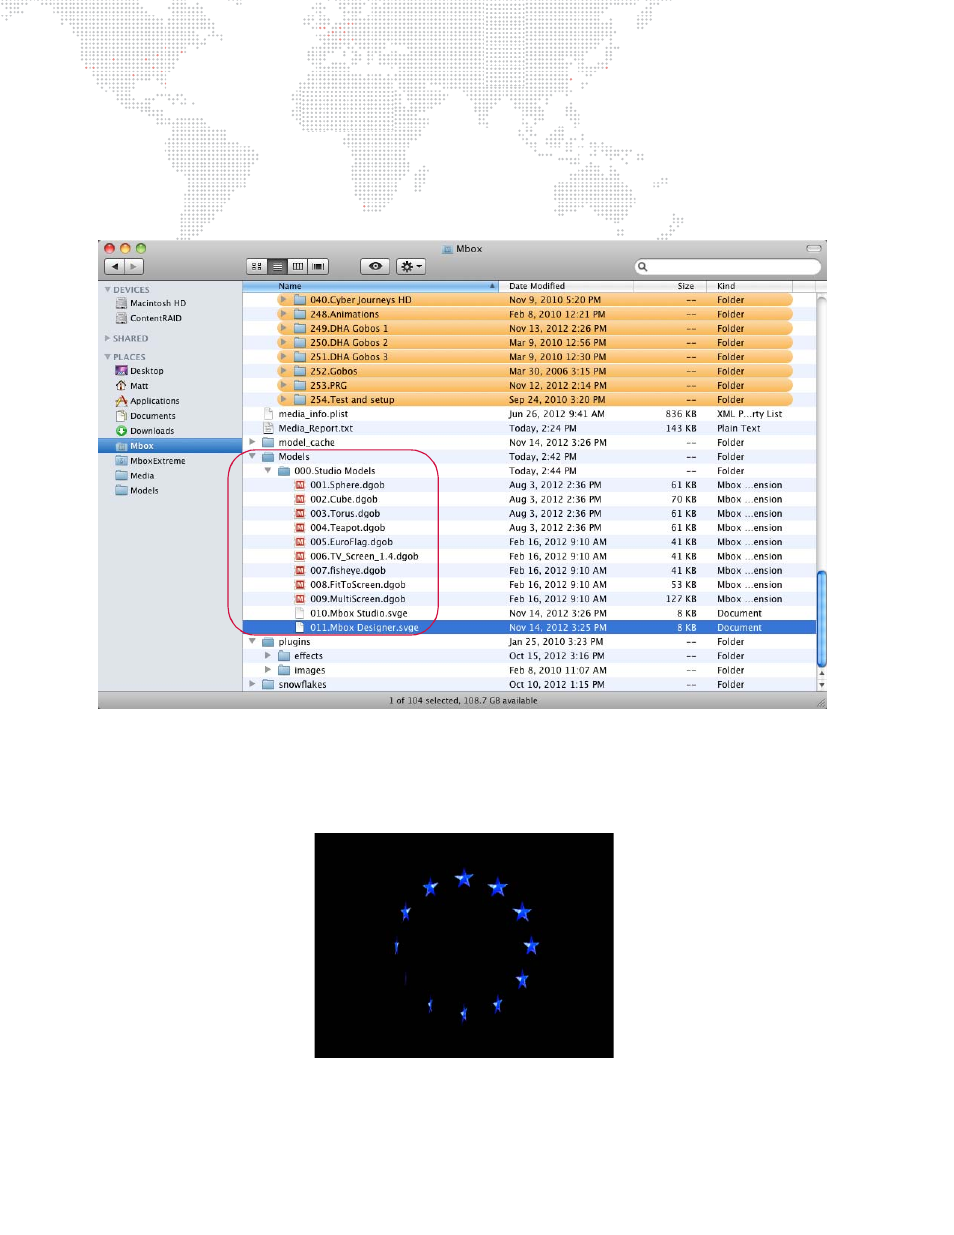Switch Finder to Cover Flow view
The width and height of the screenshot is (954, 1235).
click(318, 267)
